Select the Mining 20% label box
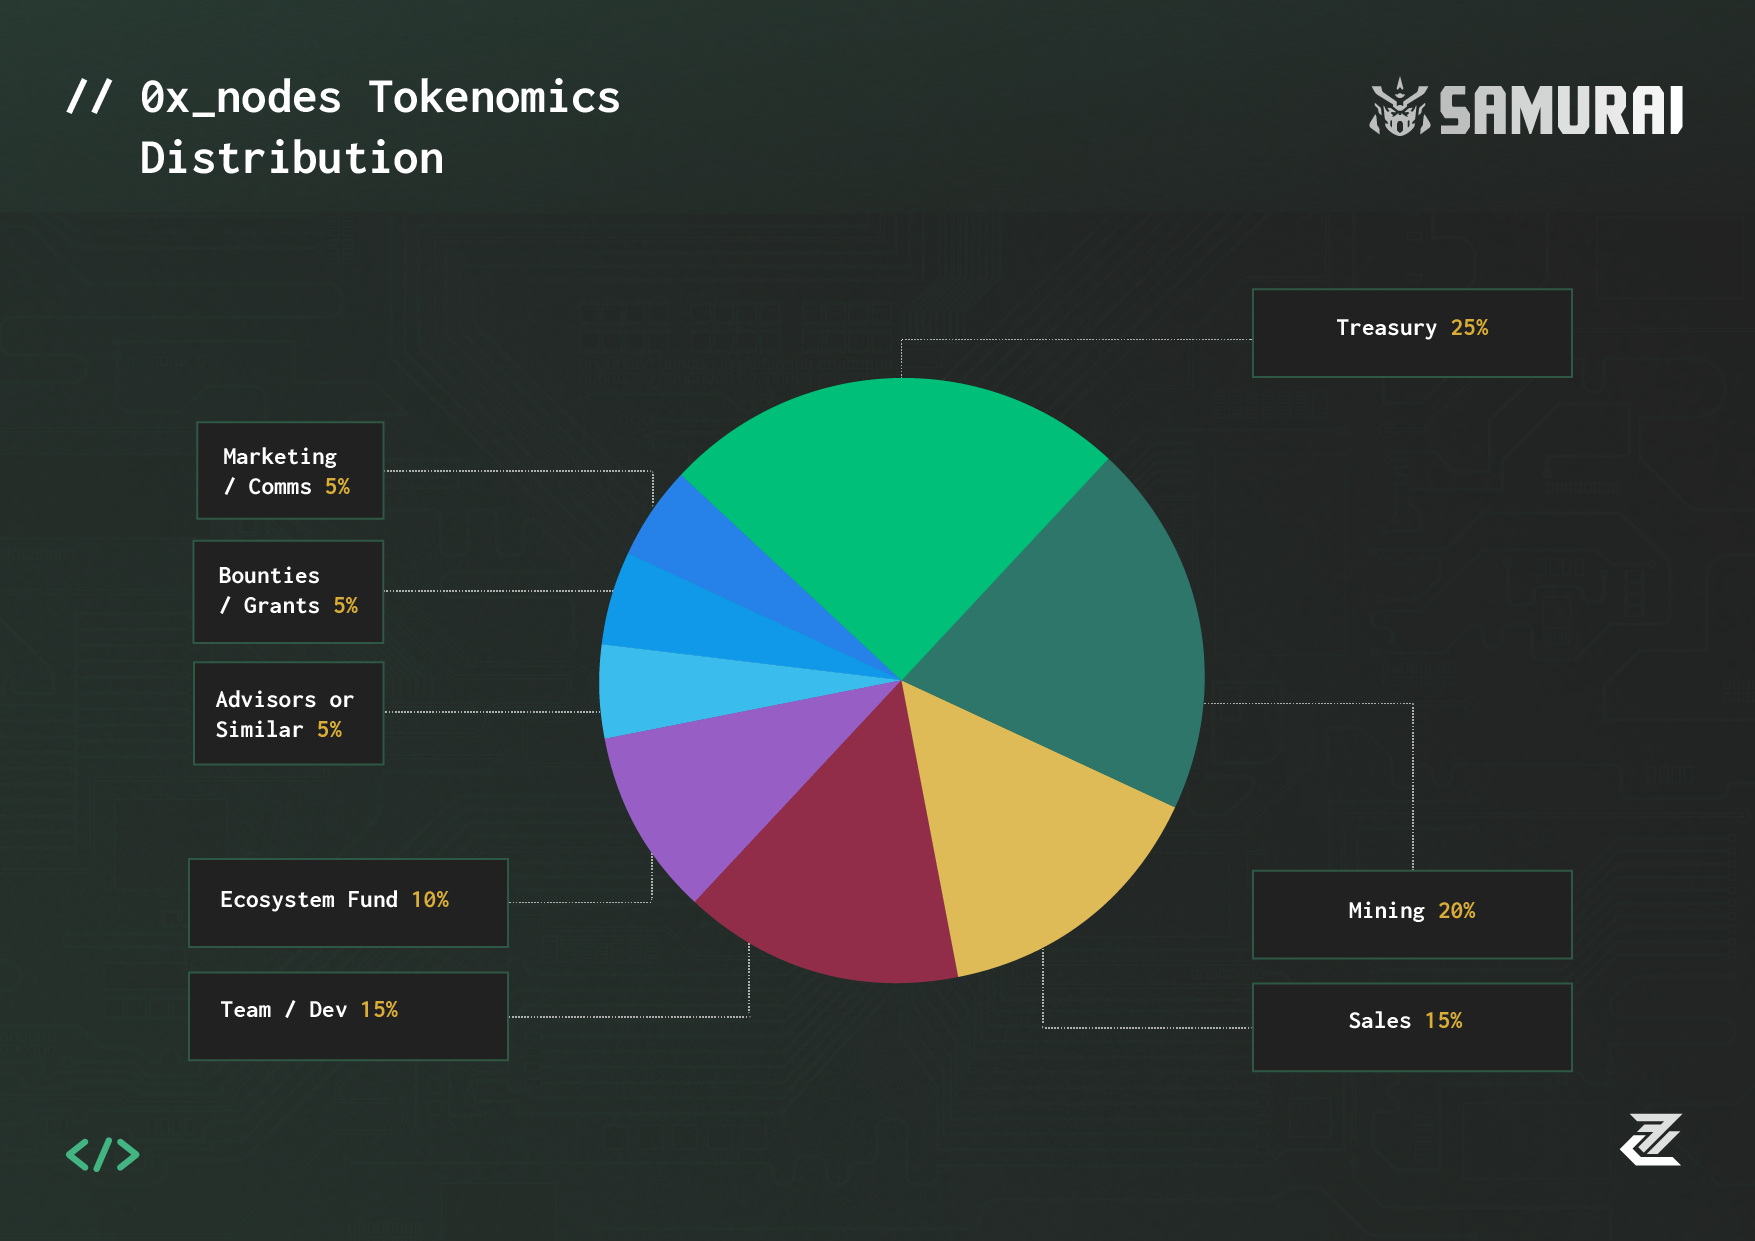This screenshot has height=1241, width=1755. (x=1412, y=914)
